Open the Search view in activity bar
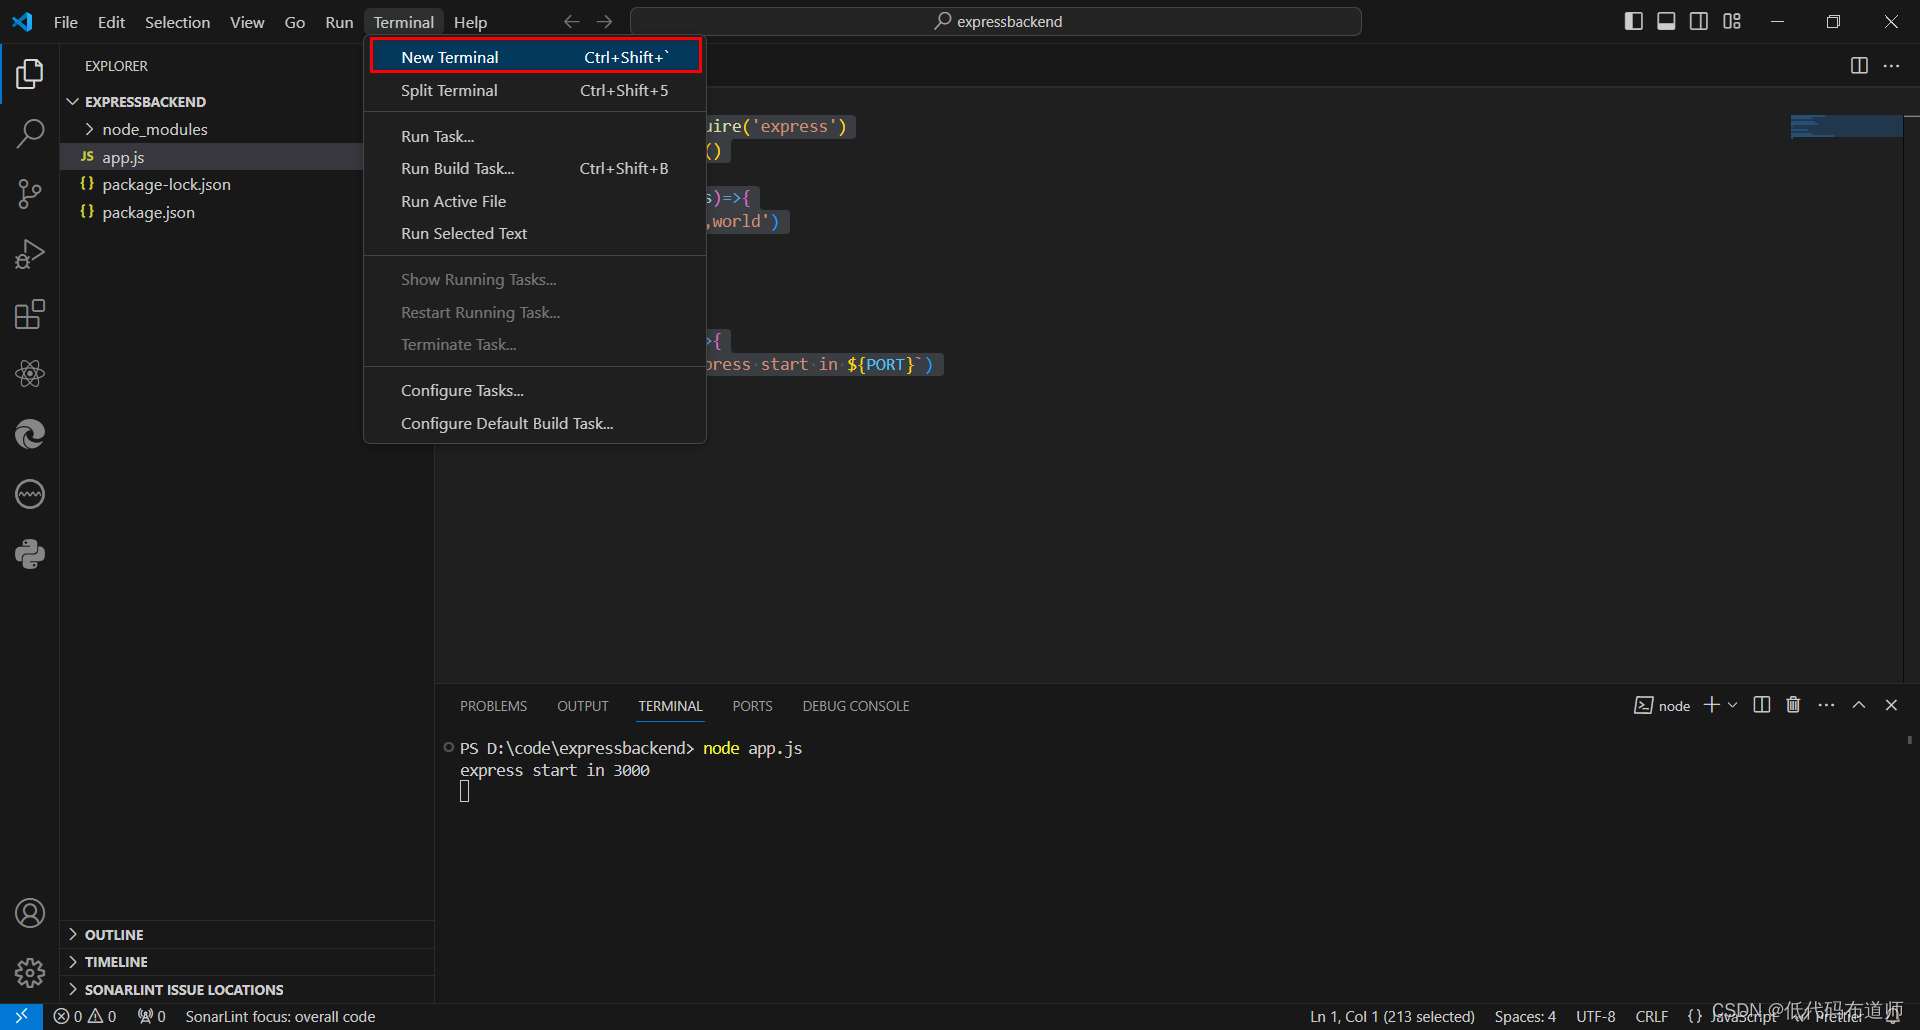The width and height of the screenshot is (1920, 1030). pyautogui.click(x=30, y=133)
